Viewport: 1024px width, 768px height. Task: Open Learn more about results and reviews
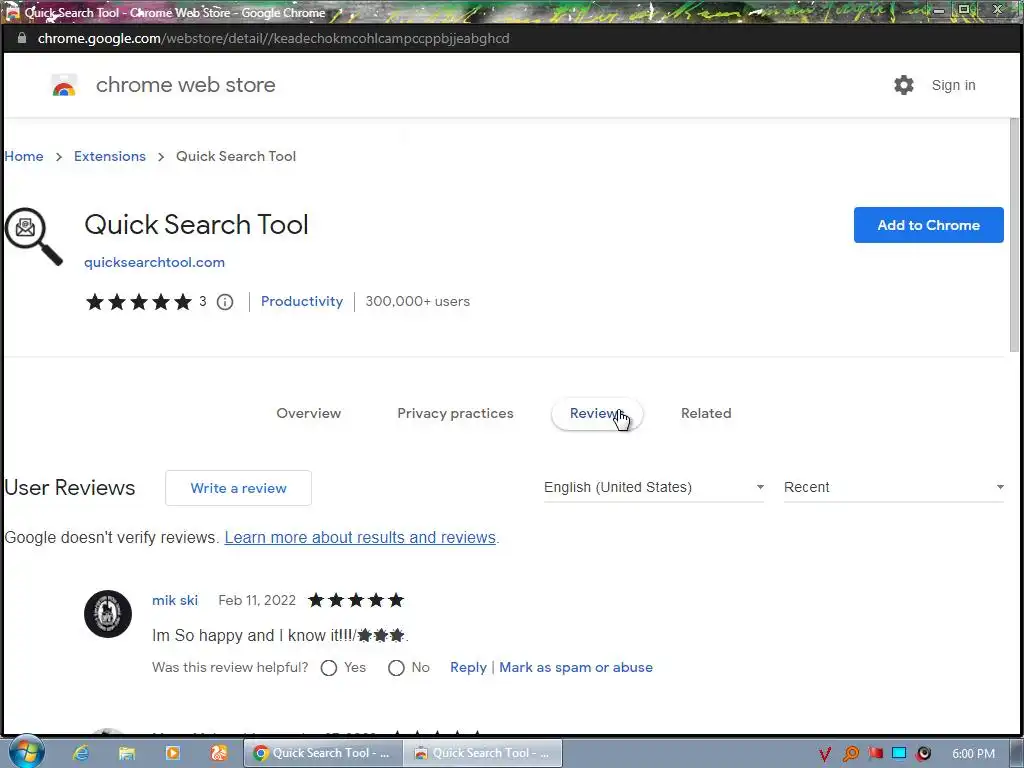[x=360, y=537]
